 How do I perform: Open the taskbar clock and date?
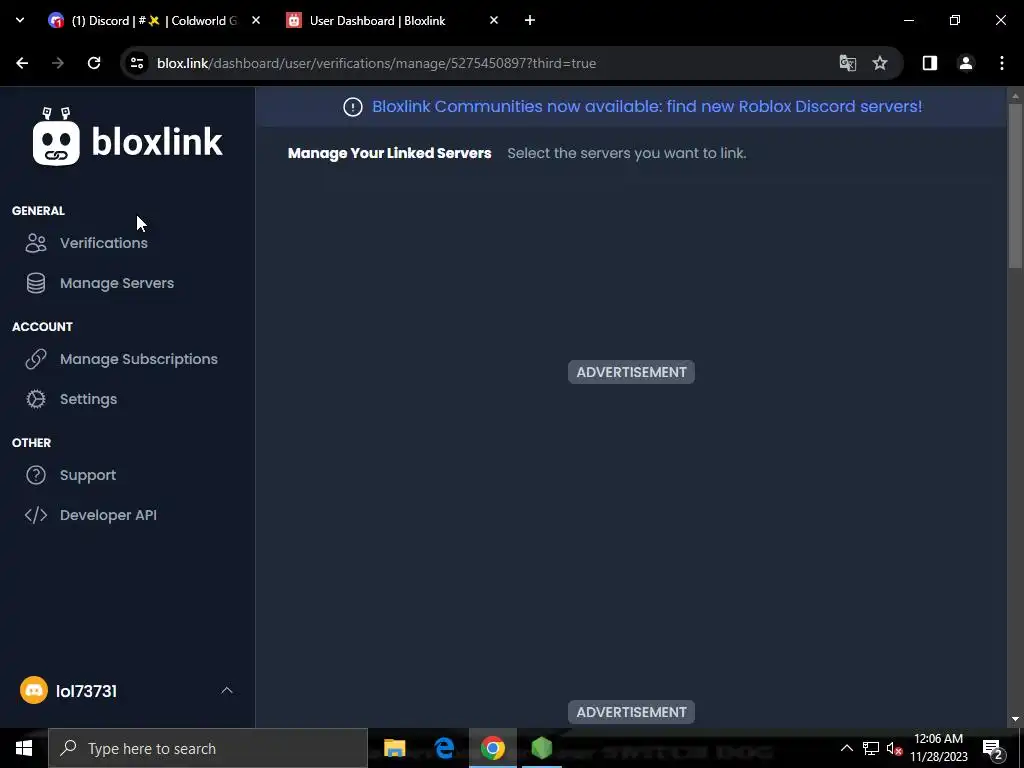[x=938, y=748]
